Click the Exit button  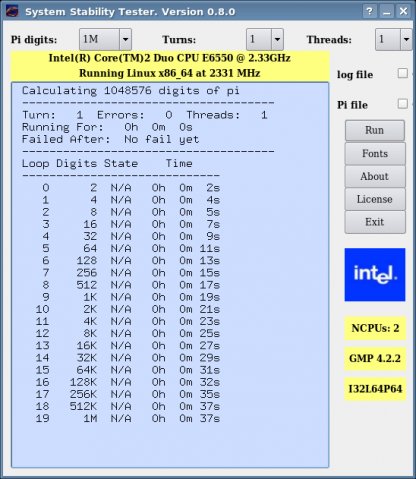pos(375,222)
